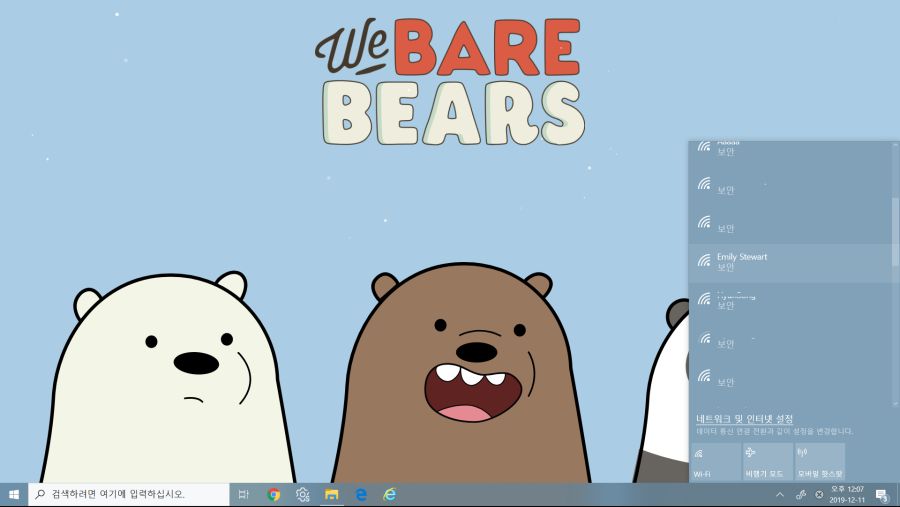Select the Emily Stewart Wi-Fi network
Screen dimensions: 900x507
(790, 262)
